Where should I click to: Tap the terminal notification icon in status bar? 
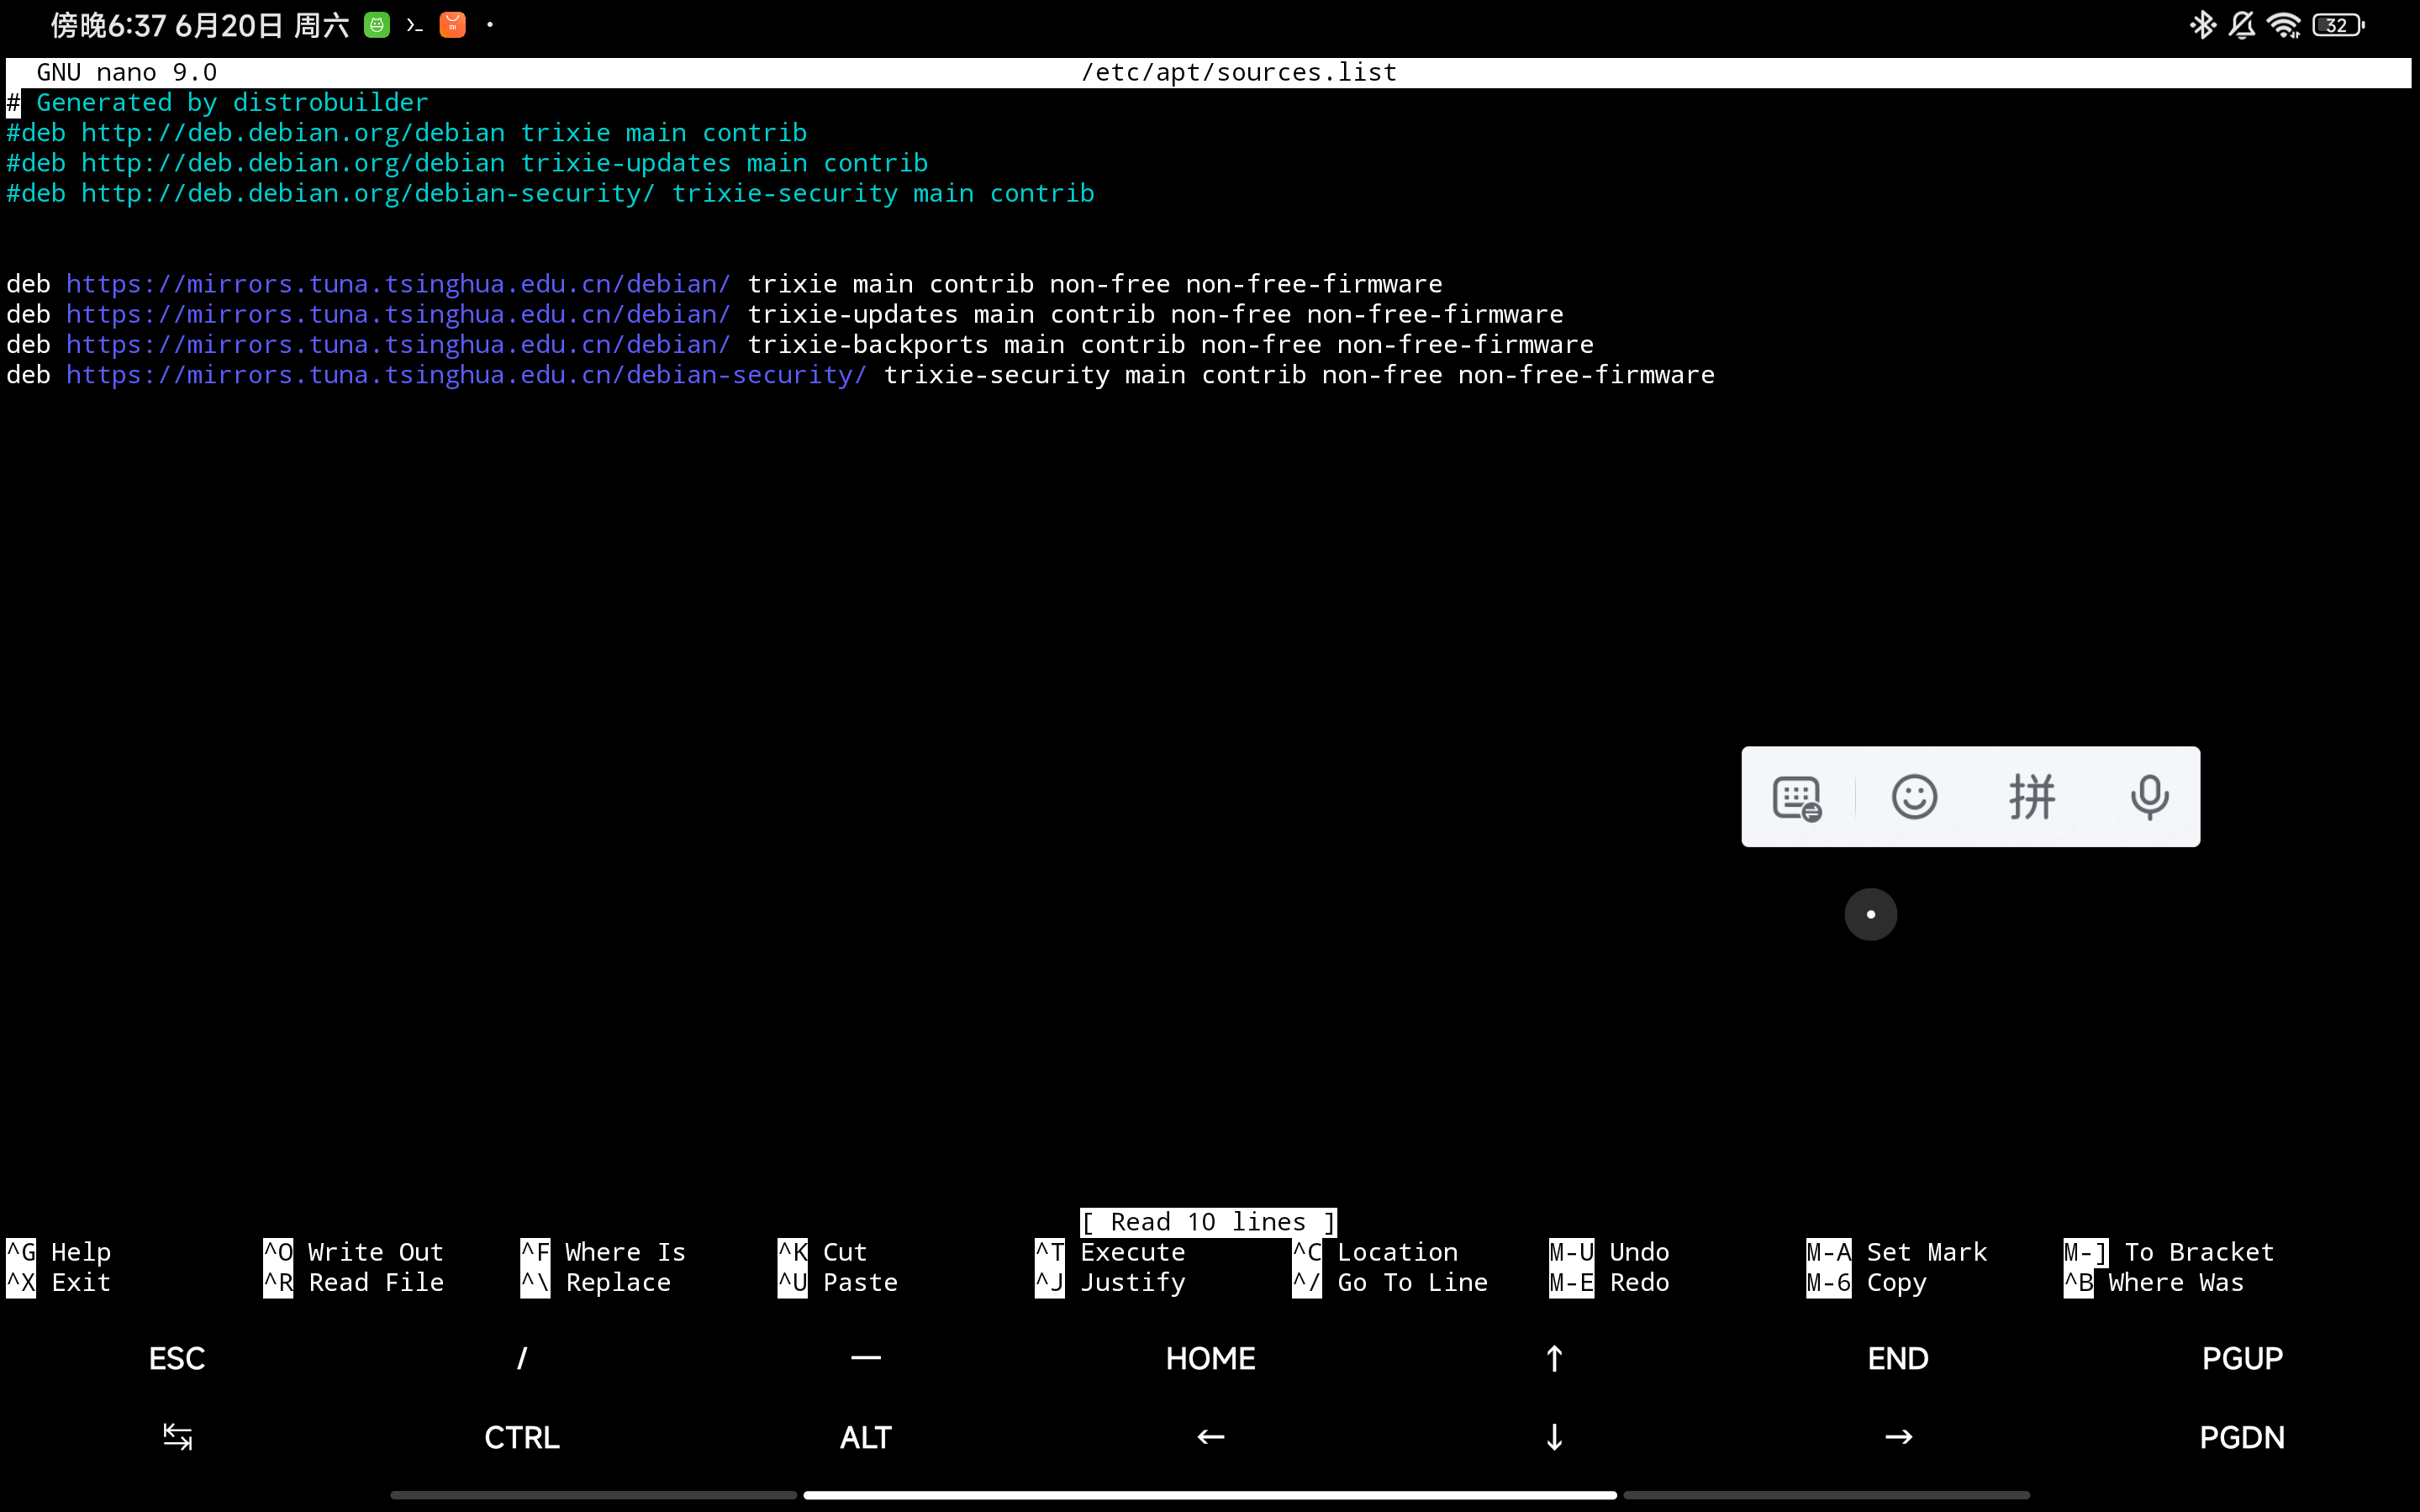coord(415,25)
